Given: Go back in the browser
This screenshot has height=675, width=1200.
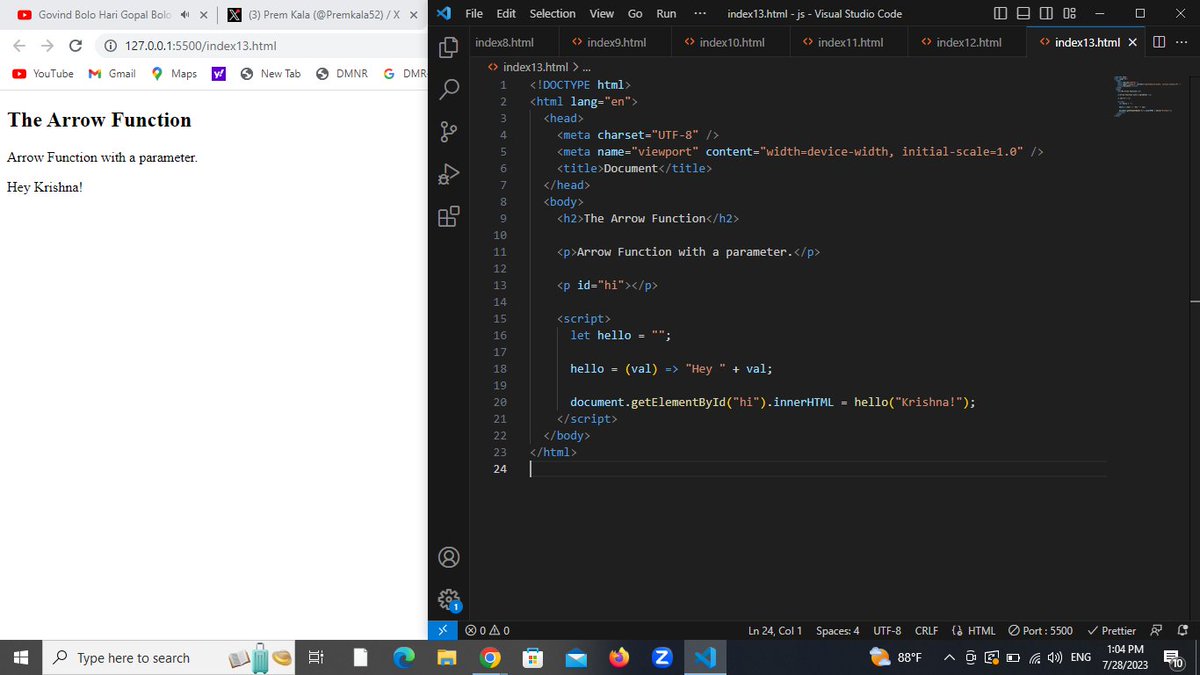Looking at the screenshot, I should tap(20, 46).
